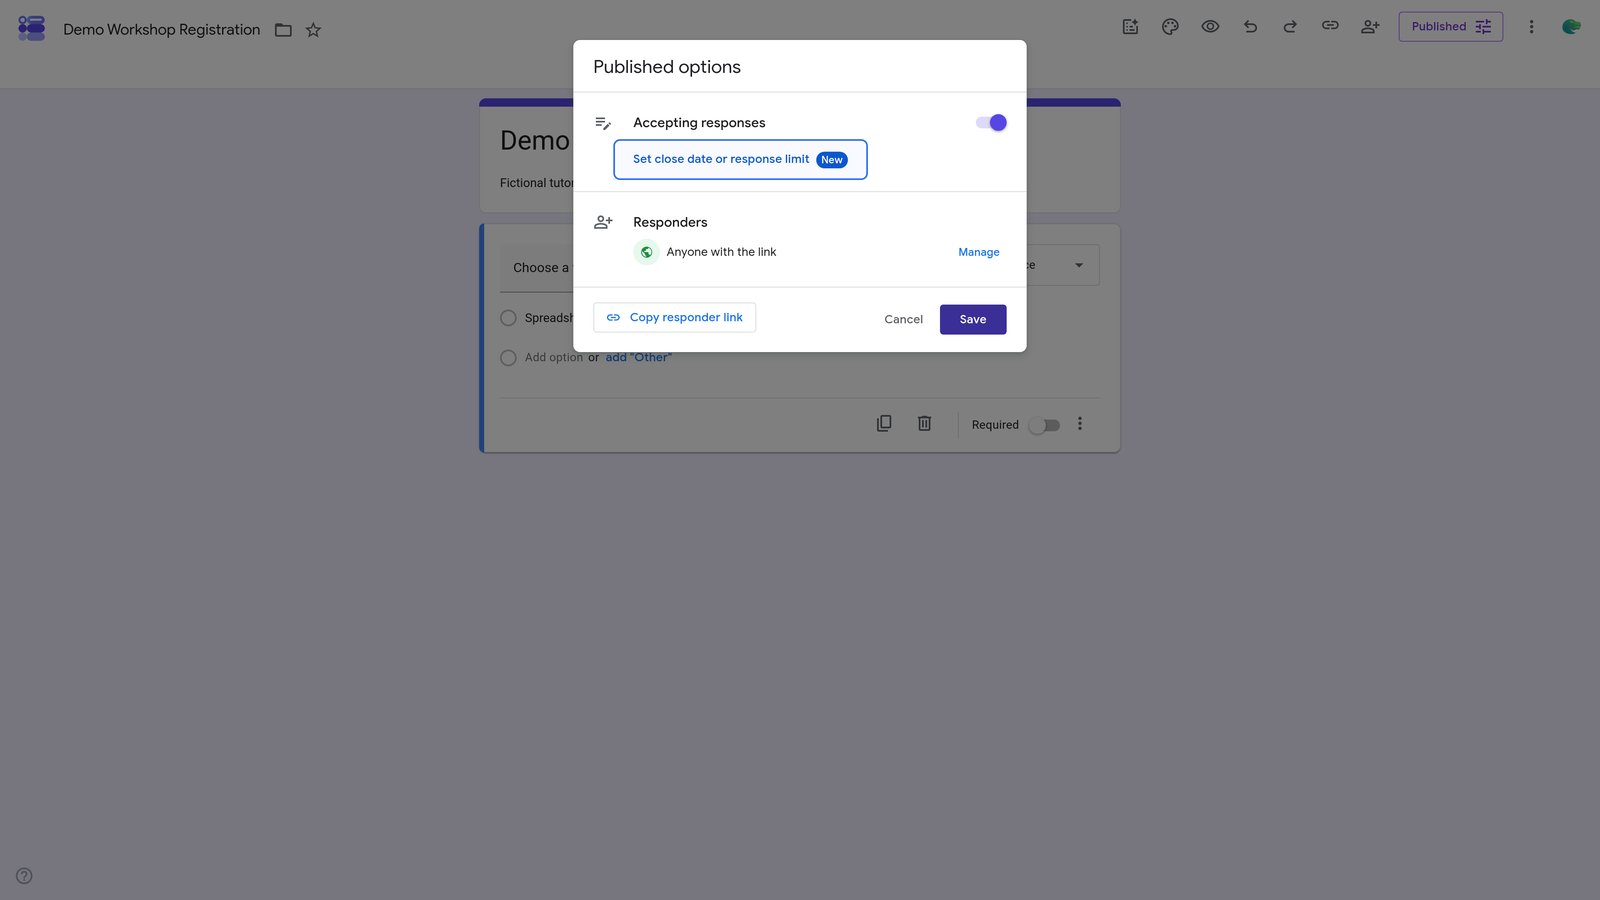Toggle the Accepting responses switch
The width and height of the screenshot is (1600, 900).
point(991,123)
